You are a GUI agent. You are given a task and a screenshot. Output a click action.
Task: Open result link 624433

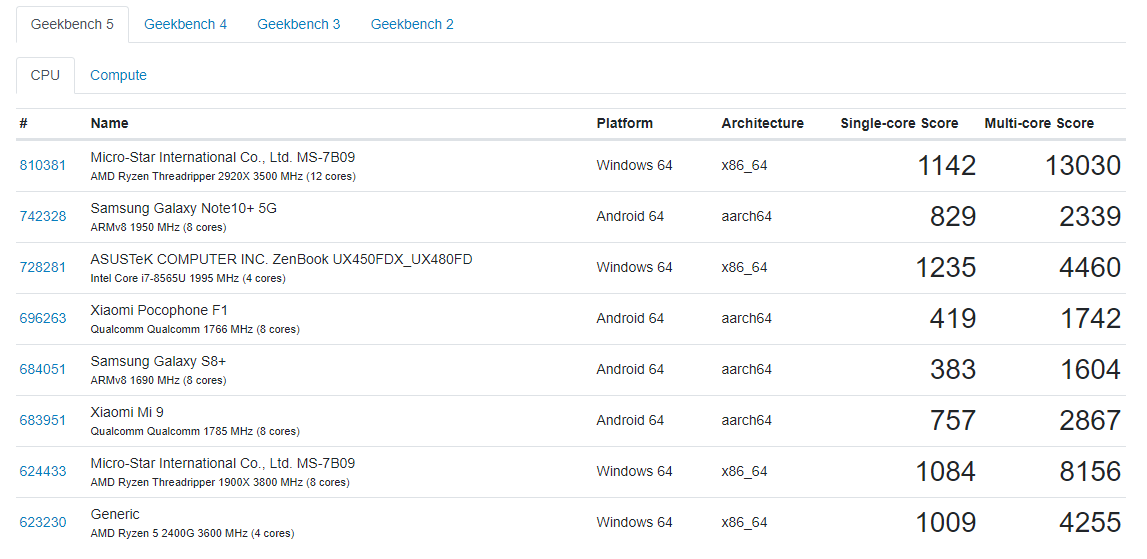point(42,471)
